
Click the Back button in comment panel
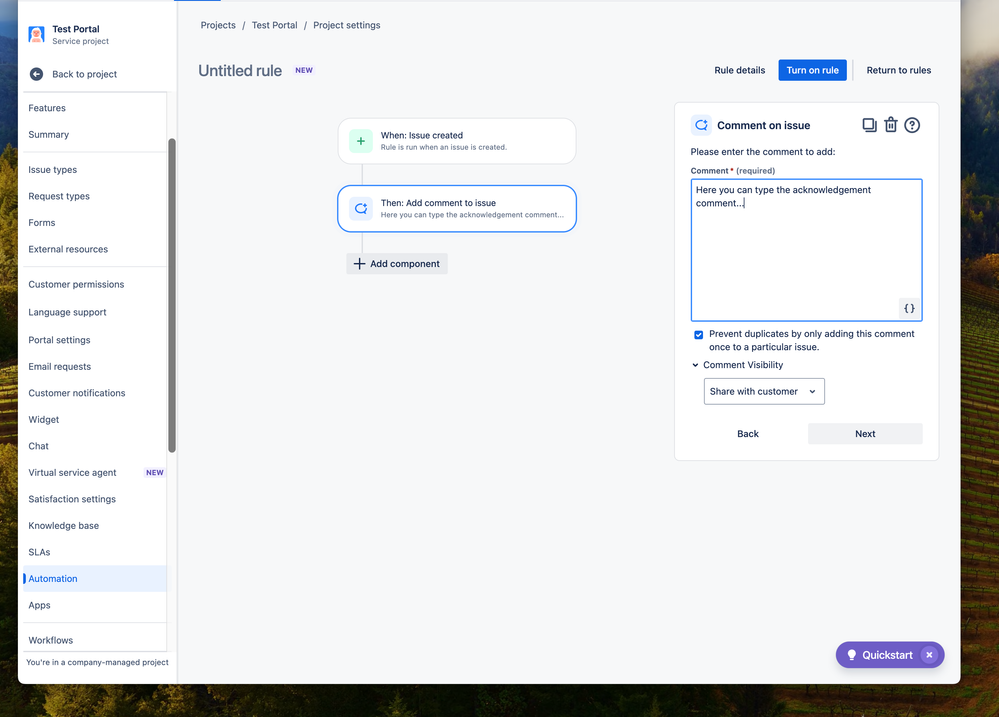pos(748,434)
